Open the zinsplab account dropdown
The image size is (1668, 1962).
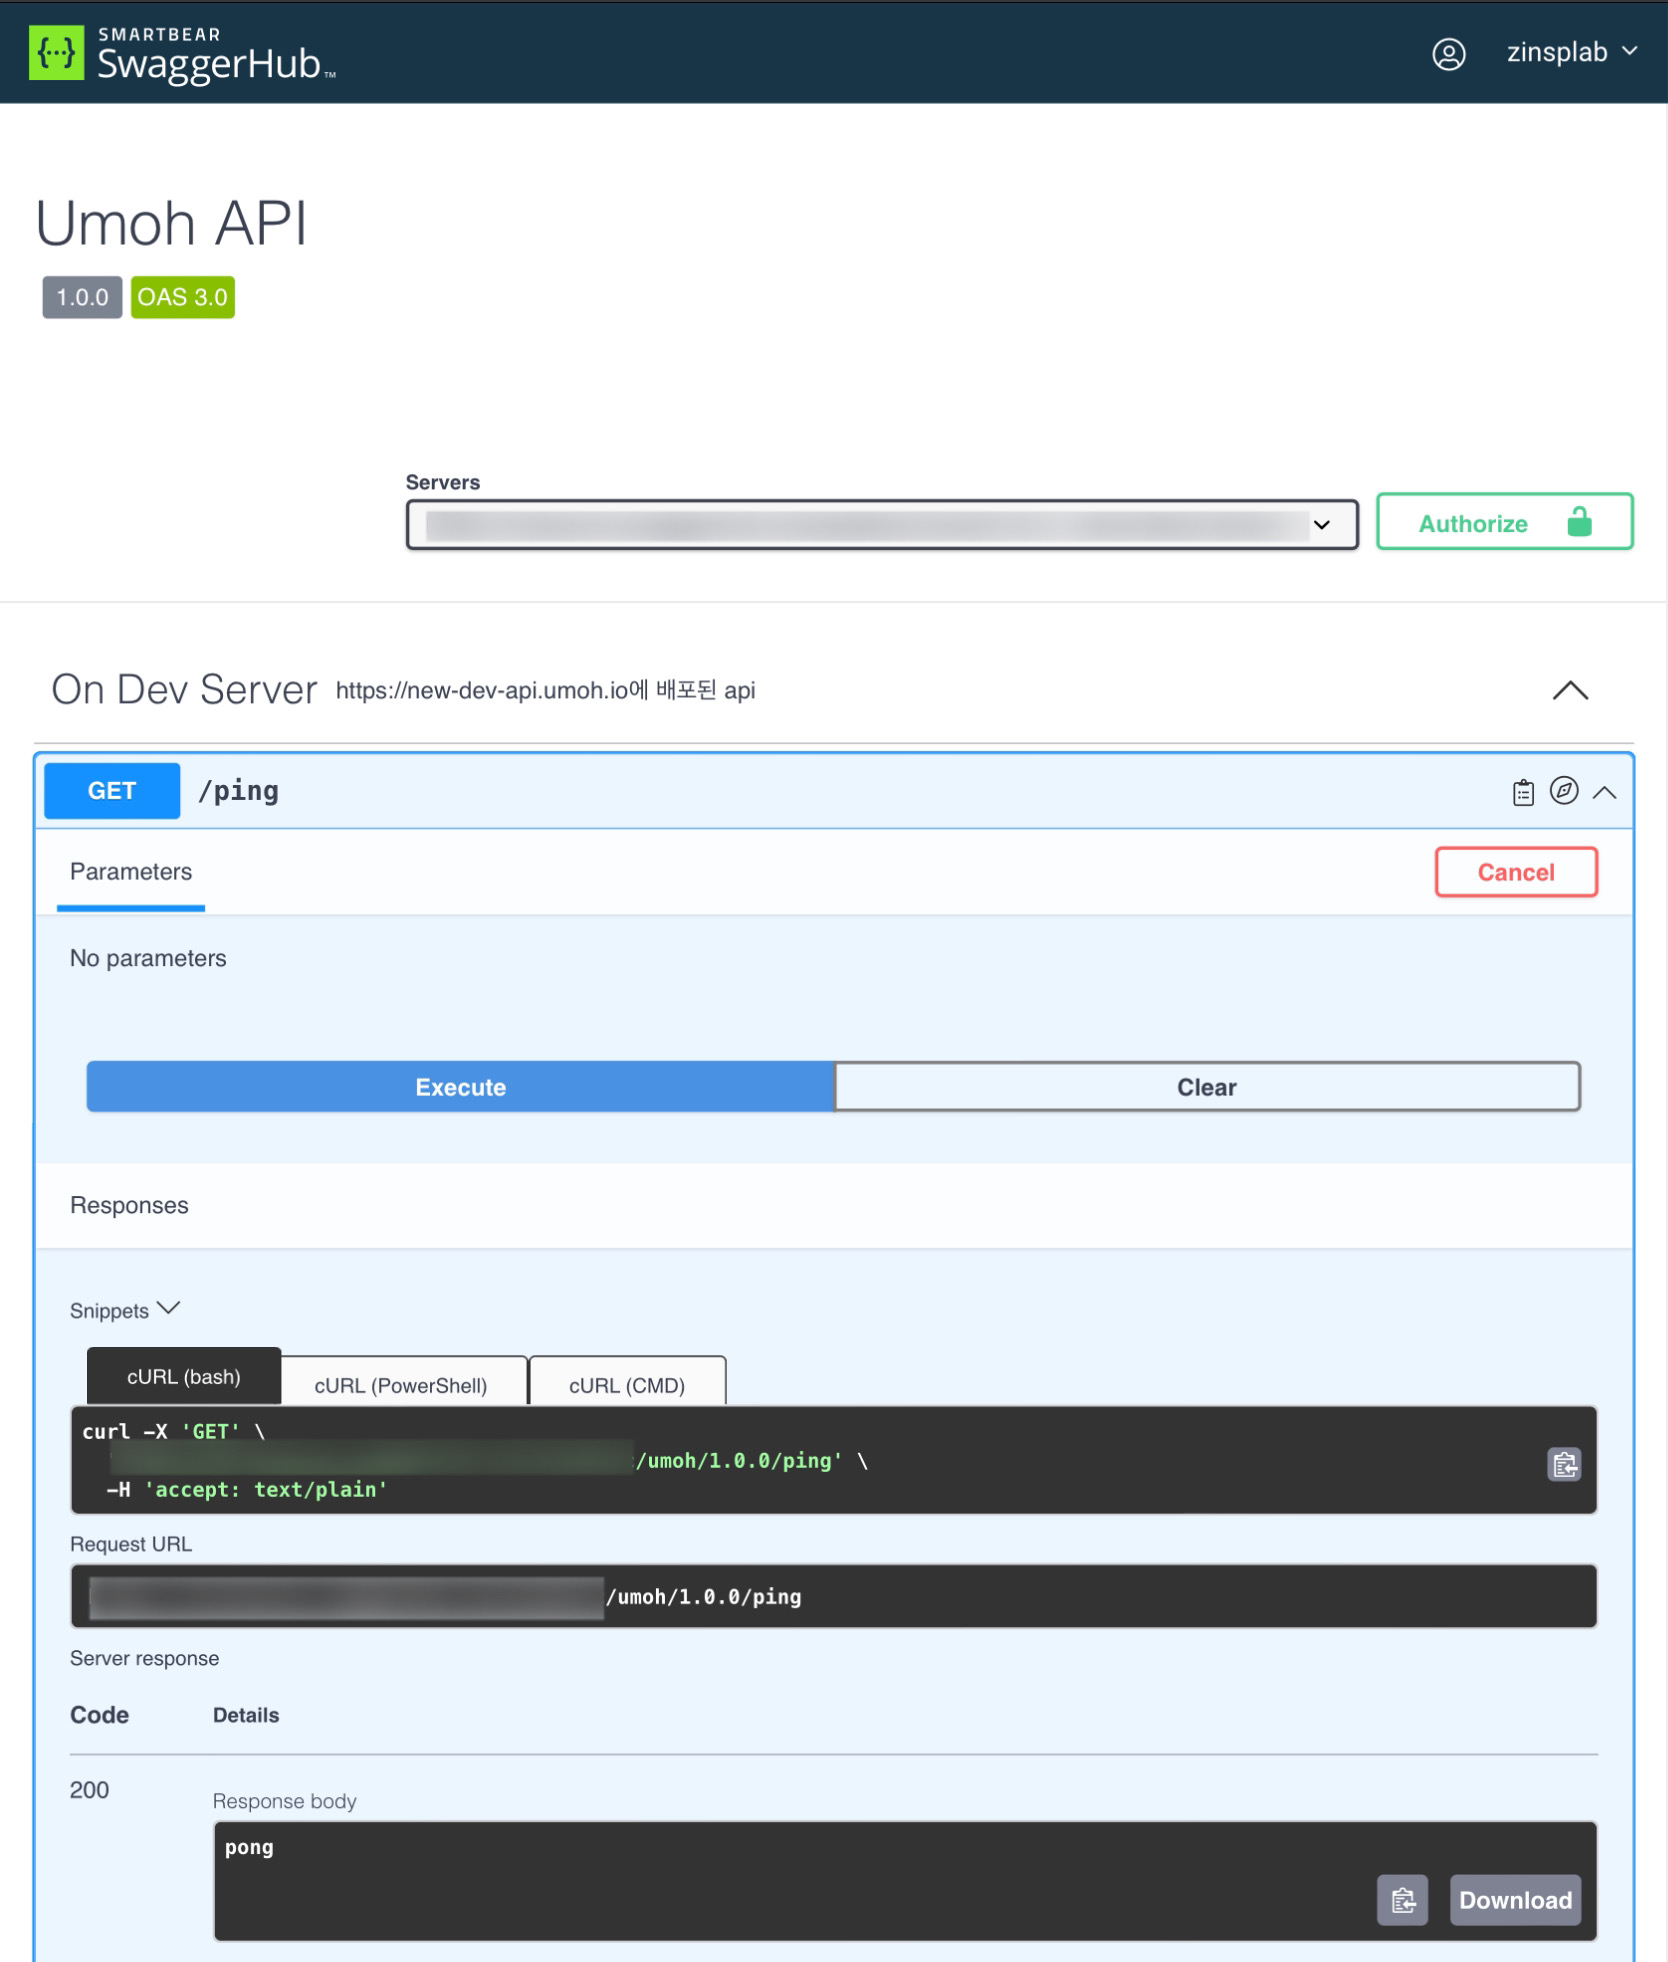click(x=1572, y=52)
